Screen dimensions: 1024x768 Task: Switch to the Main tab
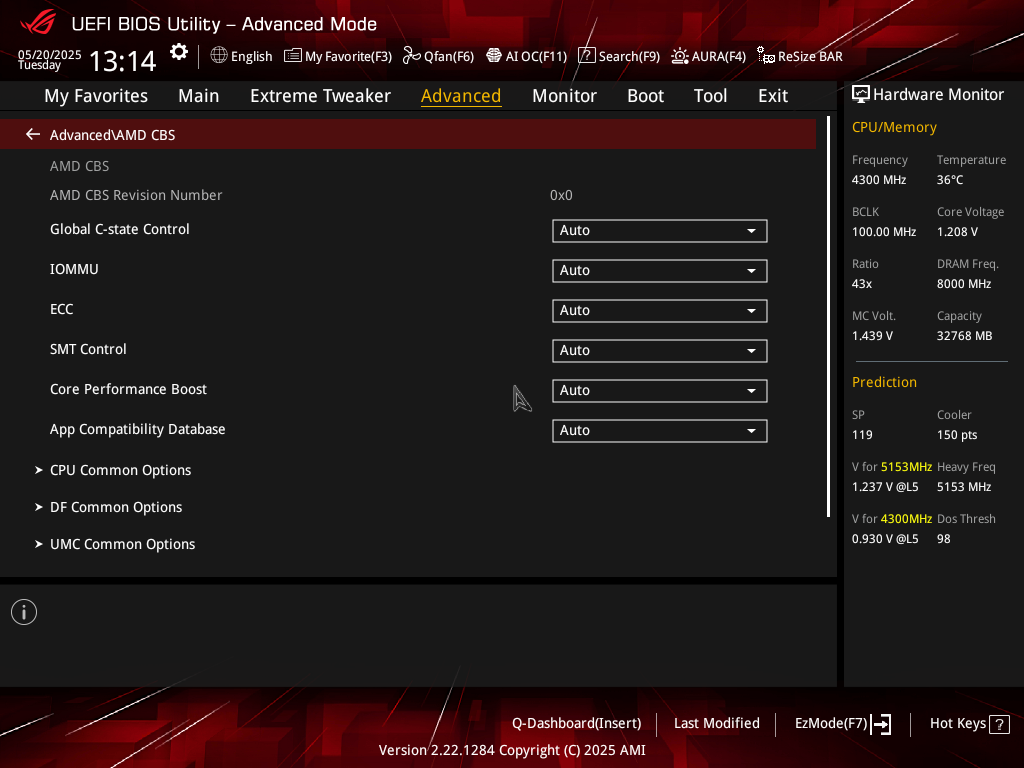[x=199, y=96]
